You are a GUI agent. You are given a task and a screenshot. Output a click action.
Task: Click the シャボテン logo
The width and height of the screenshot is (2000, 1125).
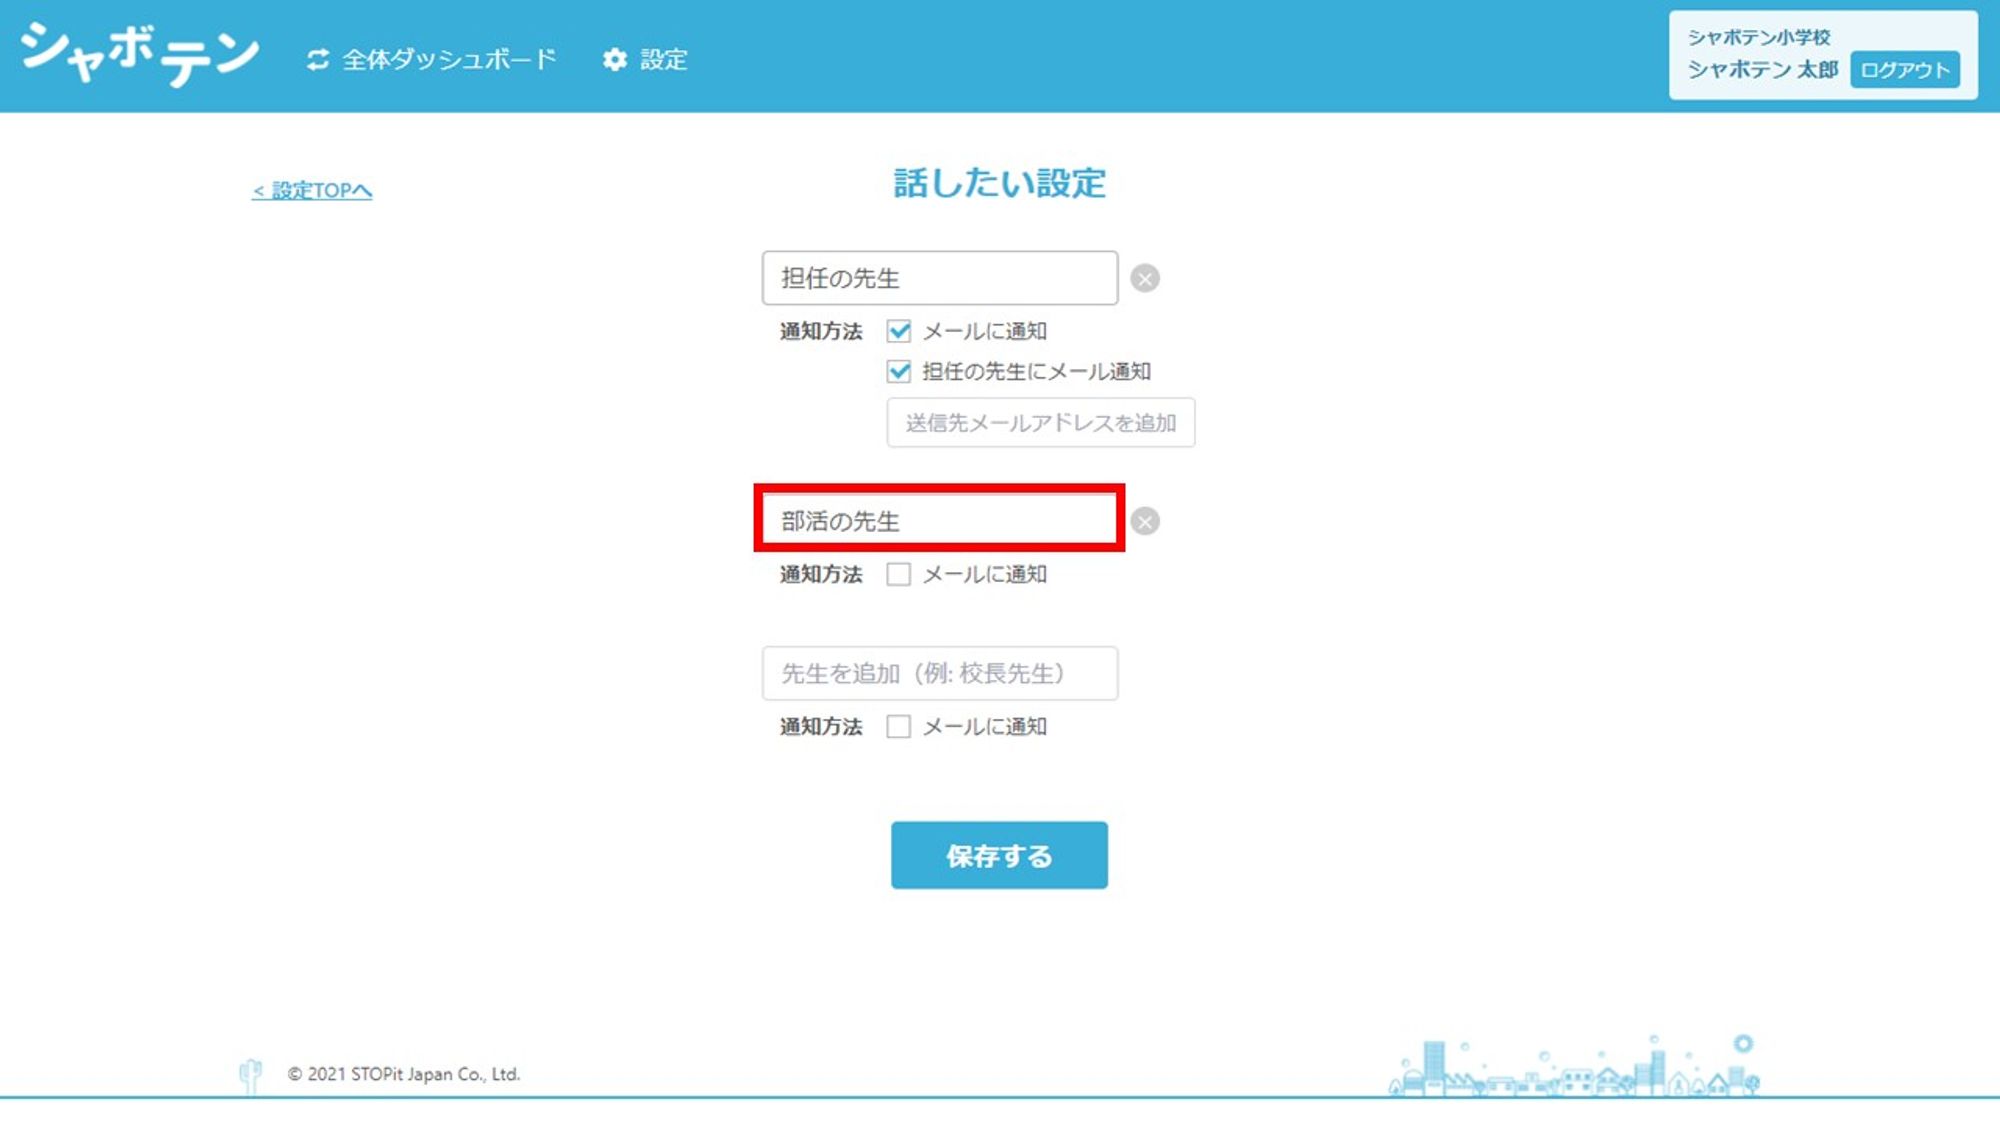tap(139, 54)
